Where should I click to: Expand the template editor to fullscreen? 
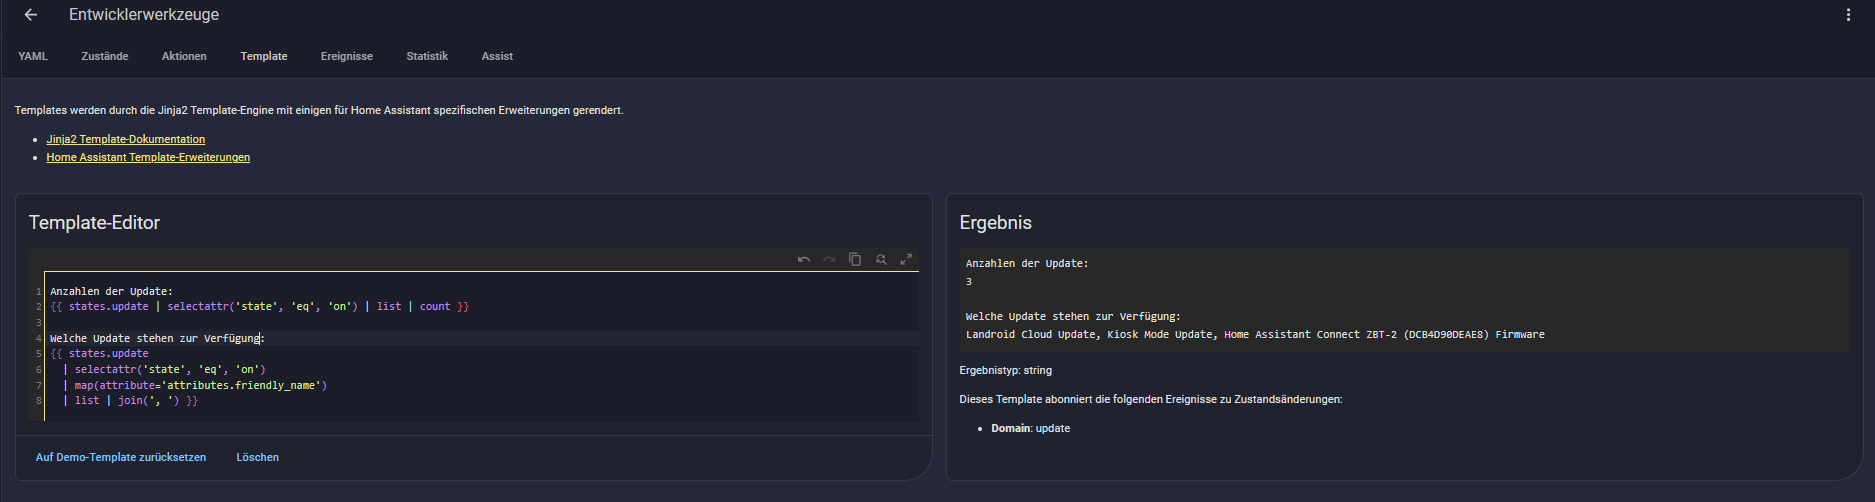click(906, 260)
